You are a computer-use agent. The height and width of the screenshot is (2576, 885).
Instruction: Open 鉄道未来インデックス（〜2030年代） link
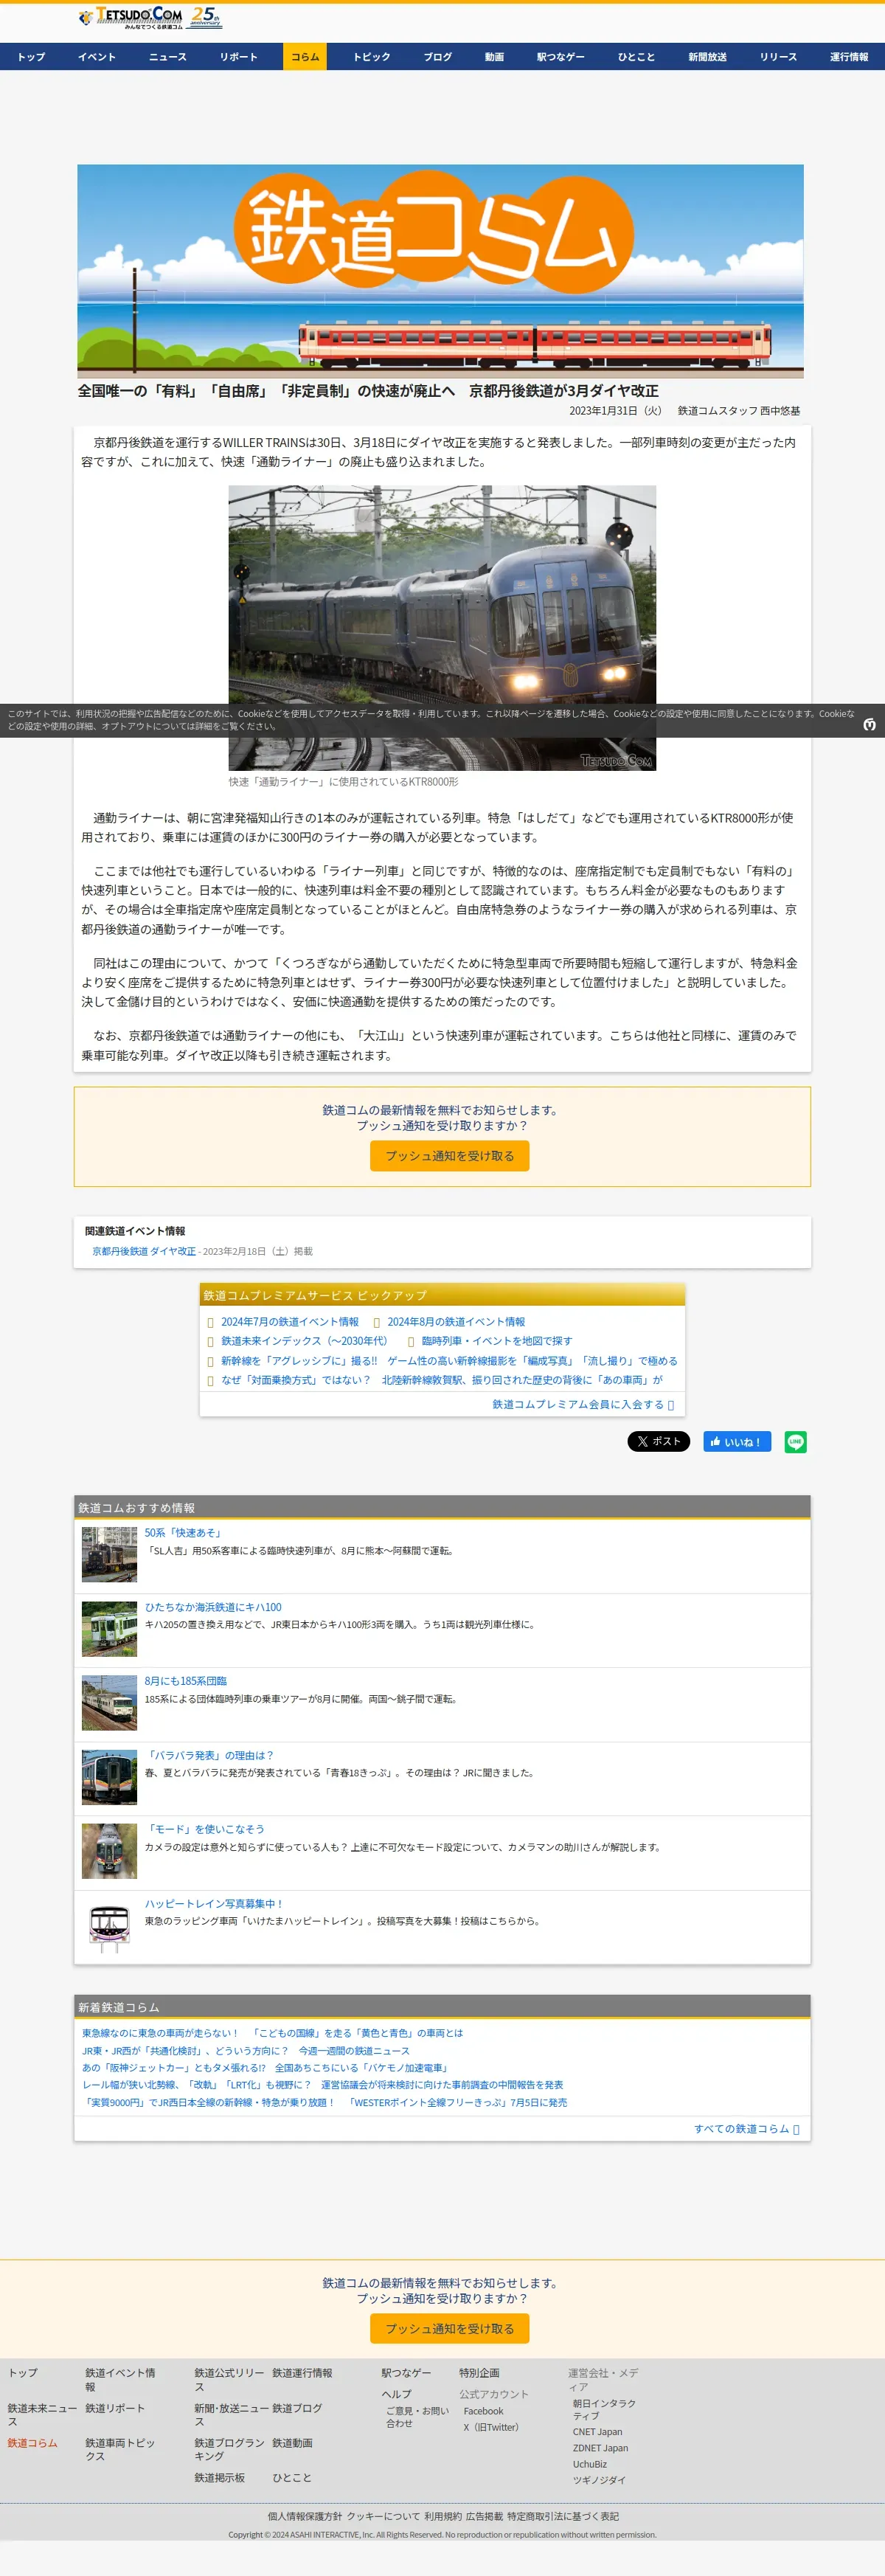click(x=304, y=1340)
